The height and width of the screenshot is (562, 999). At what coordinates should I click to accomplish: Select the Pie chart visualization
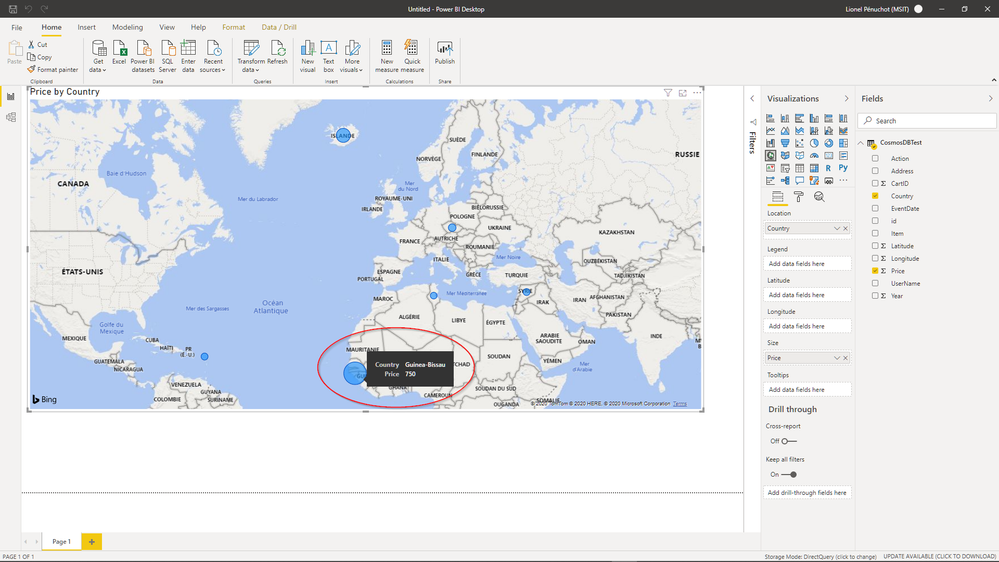814,143
